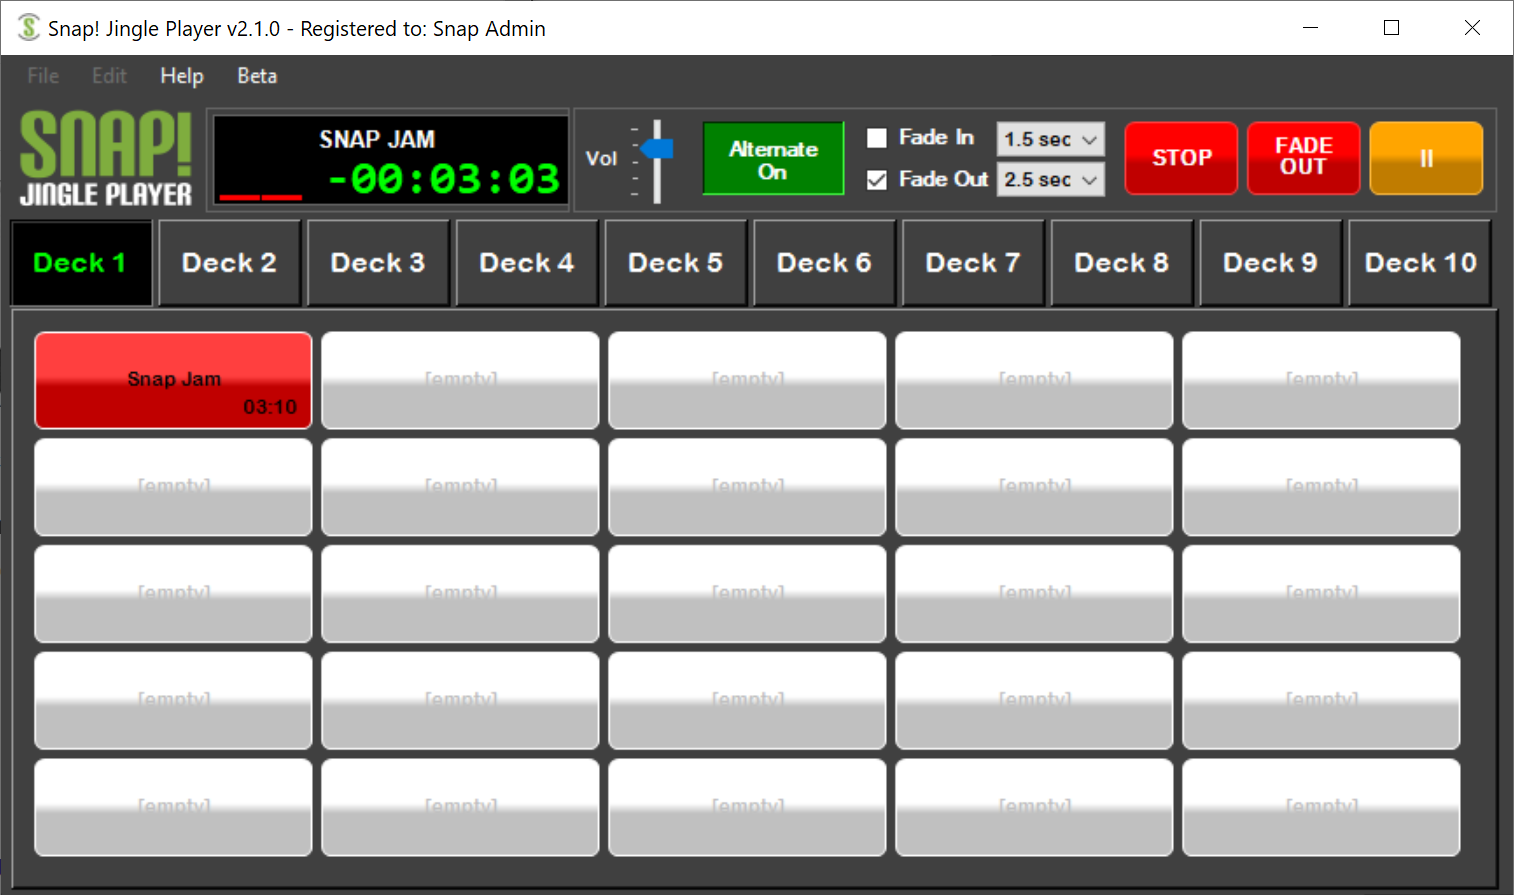Switch to the Deck 8 tab
Viewport: 1514px width, 895px height.
point(1122,263)
